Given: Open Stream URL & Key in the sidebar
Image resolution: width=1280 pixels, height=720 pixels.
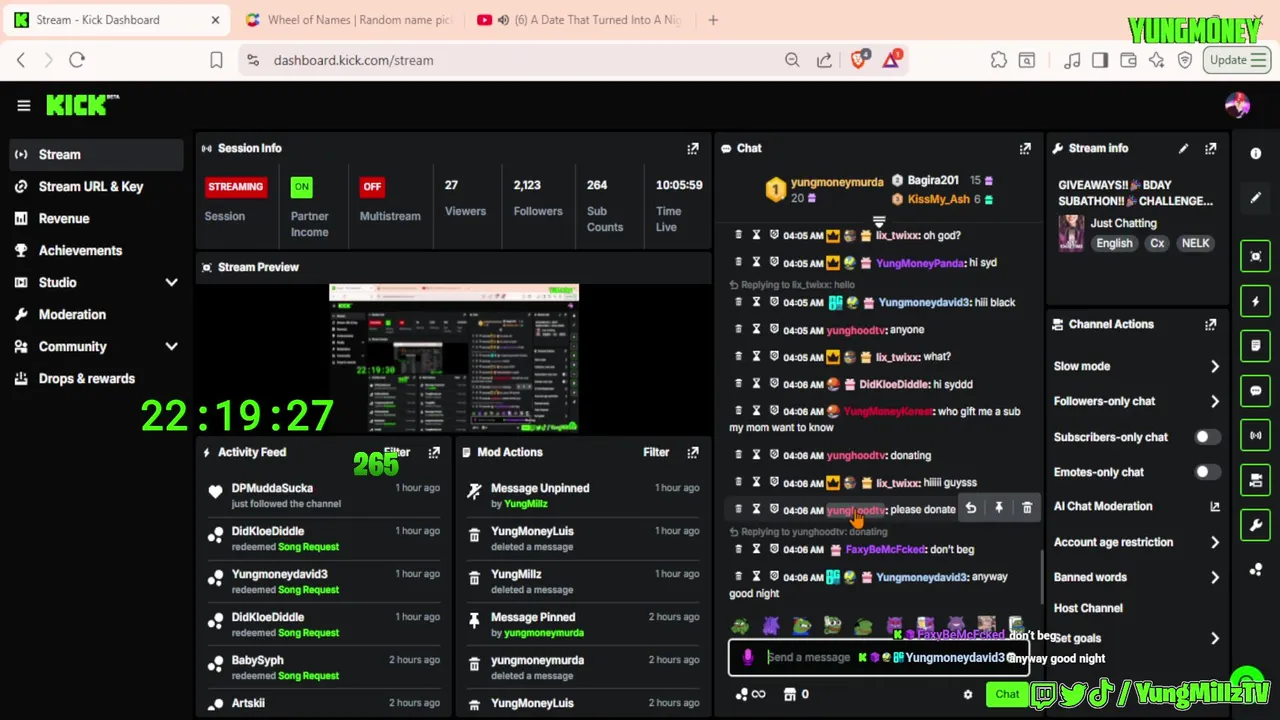Looking at the screenshot, I should click(x=96, y=186).
